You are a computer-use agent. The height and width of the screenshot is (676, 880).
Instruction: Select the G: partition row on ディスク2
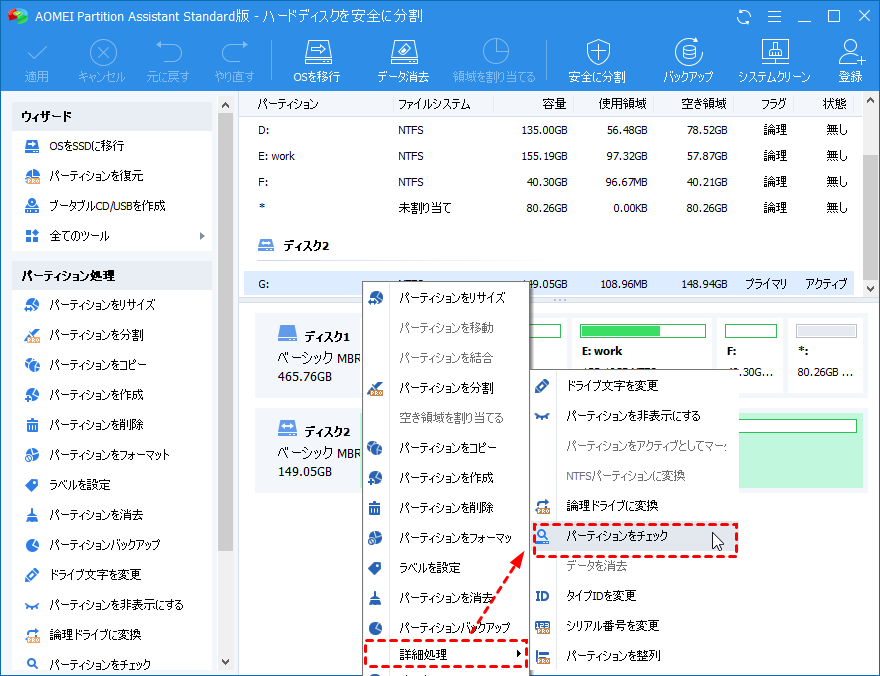(549, 284)
